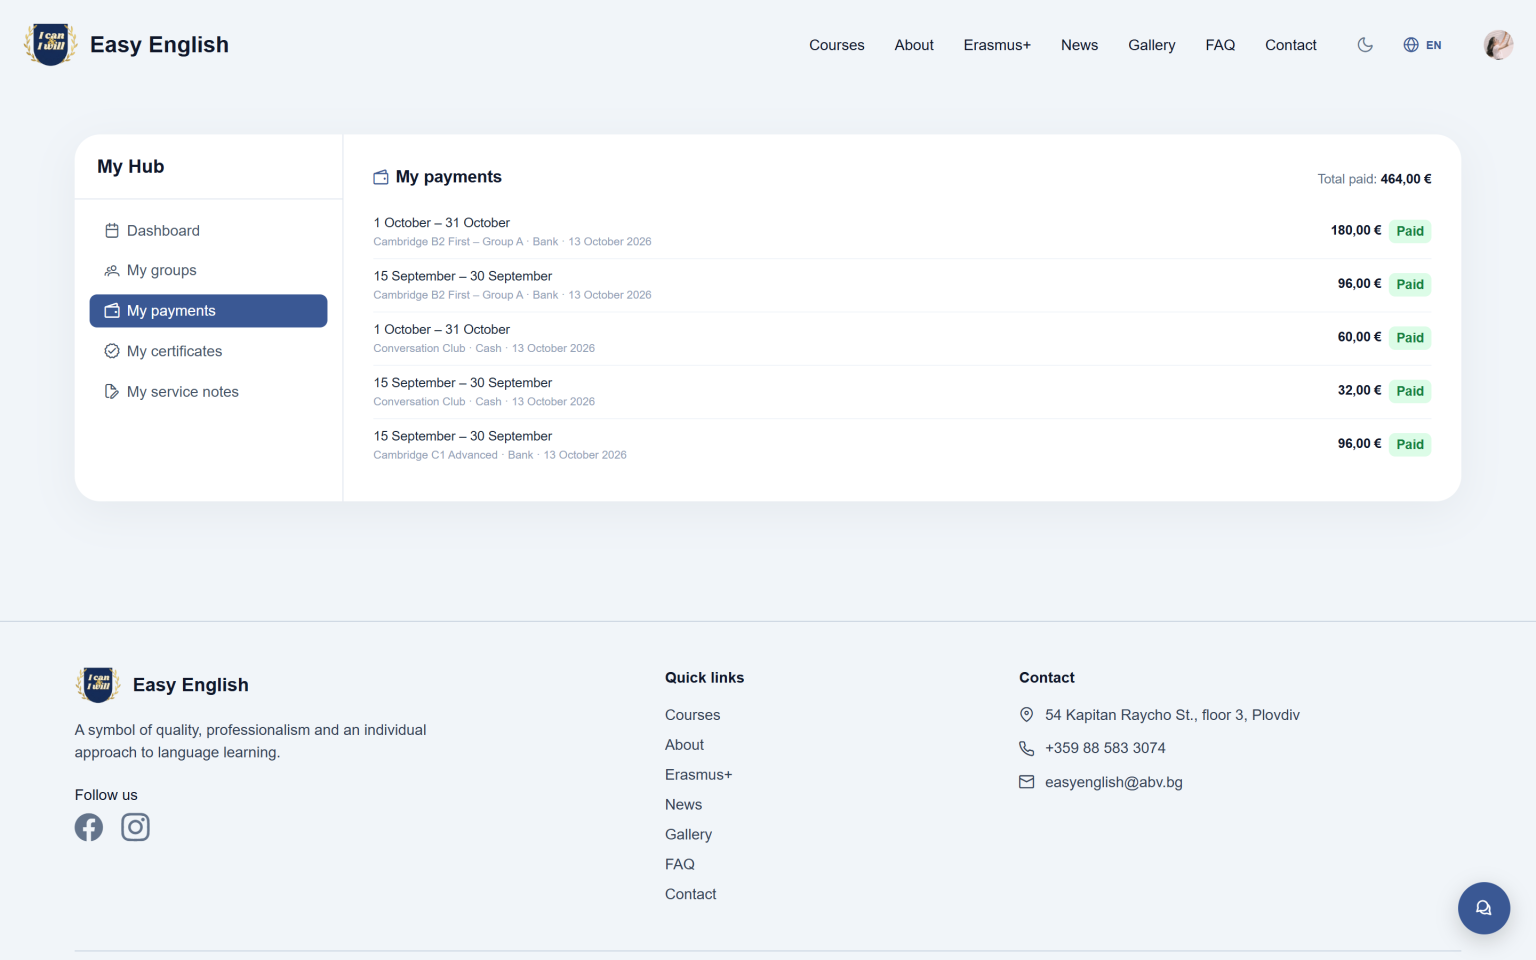Click the My certificates badge icon
This screenshot has width=1536, height=960.
(112, 351)
